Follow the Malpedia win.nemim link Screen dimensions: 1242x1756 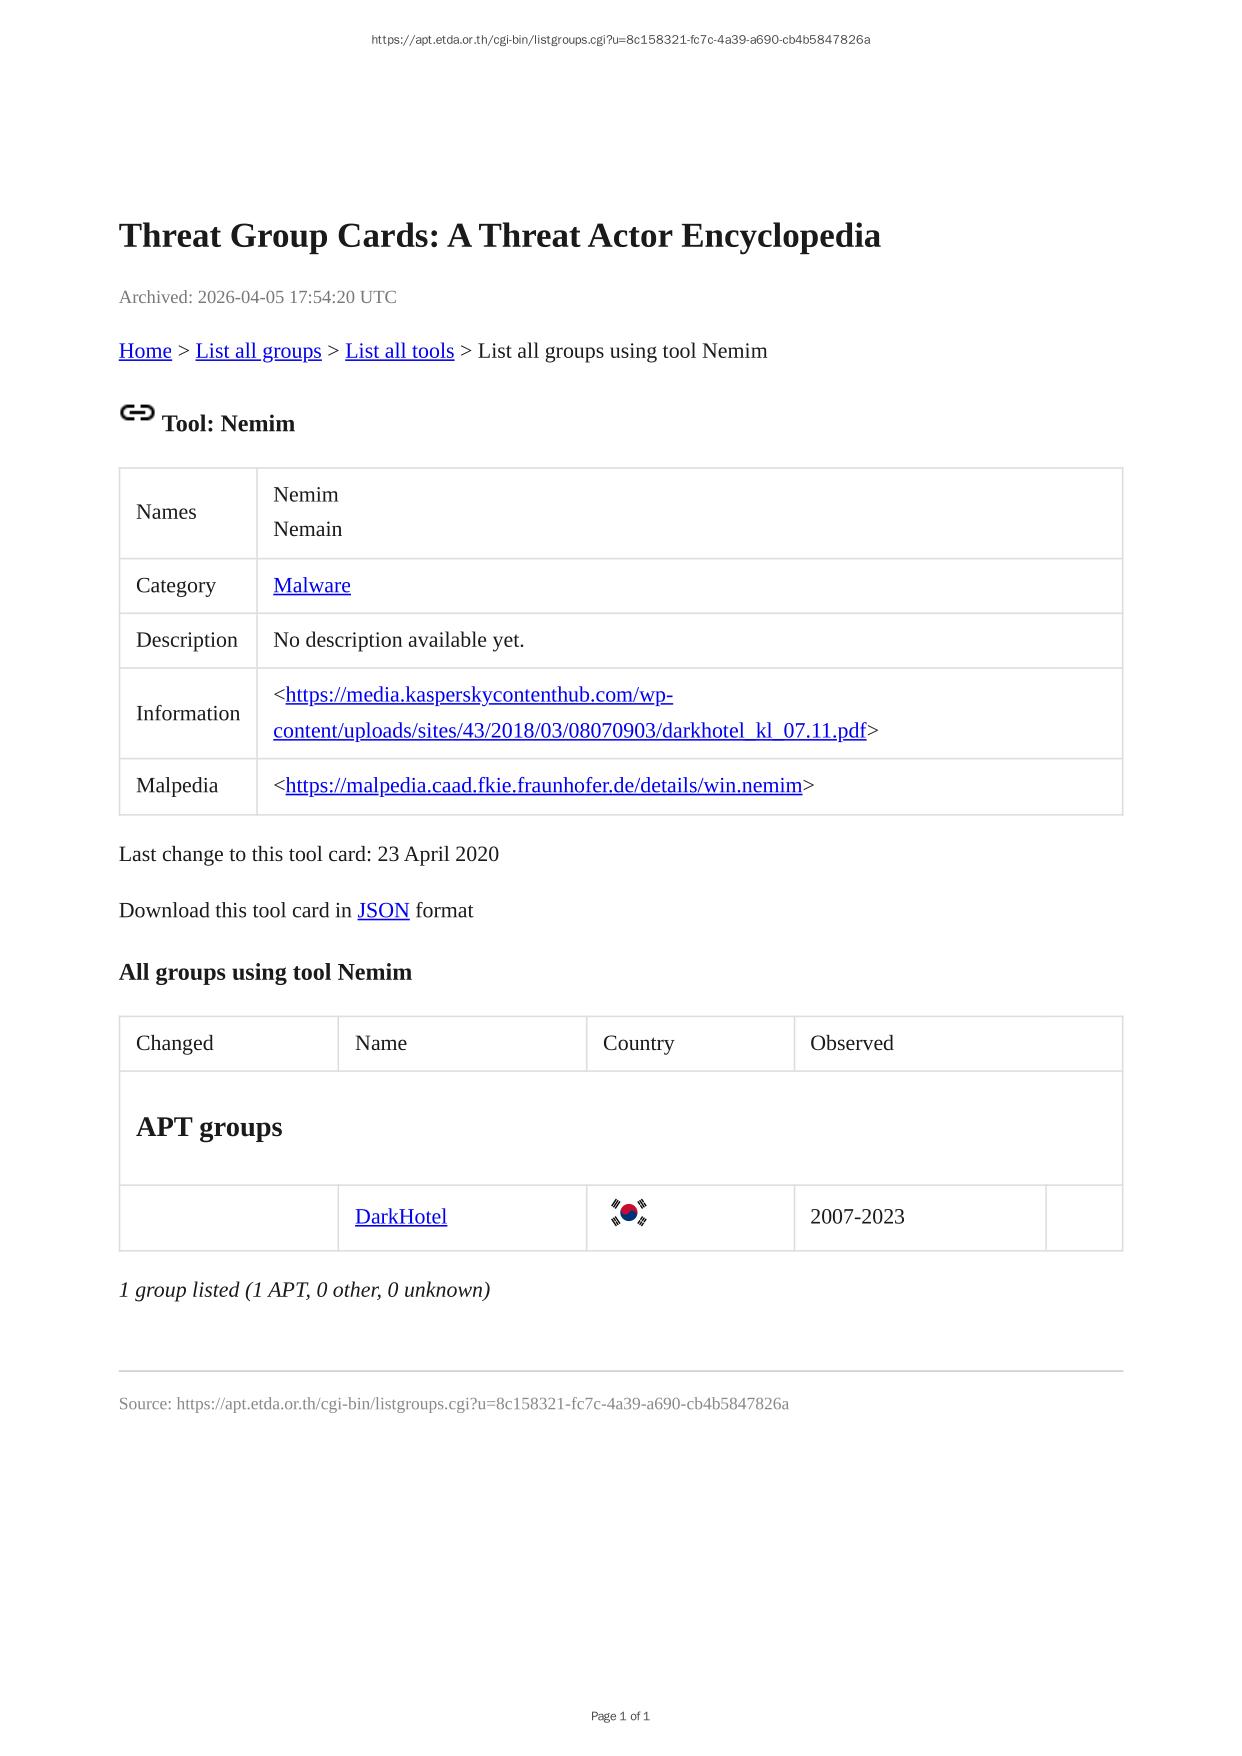pos(543,785)
